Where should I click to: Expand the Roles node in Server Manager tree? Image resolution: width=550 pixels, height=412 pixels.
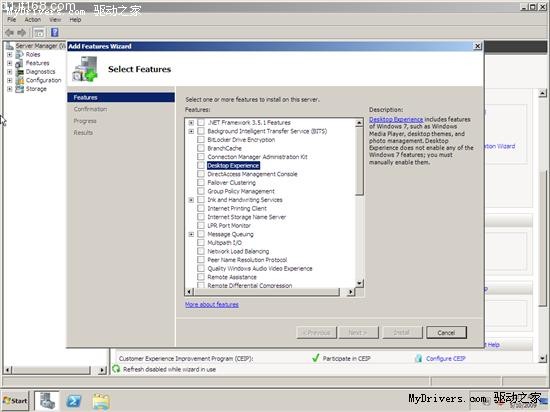pos(10,55)
